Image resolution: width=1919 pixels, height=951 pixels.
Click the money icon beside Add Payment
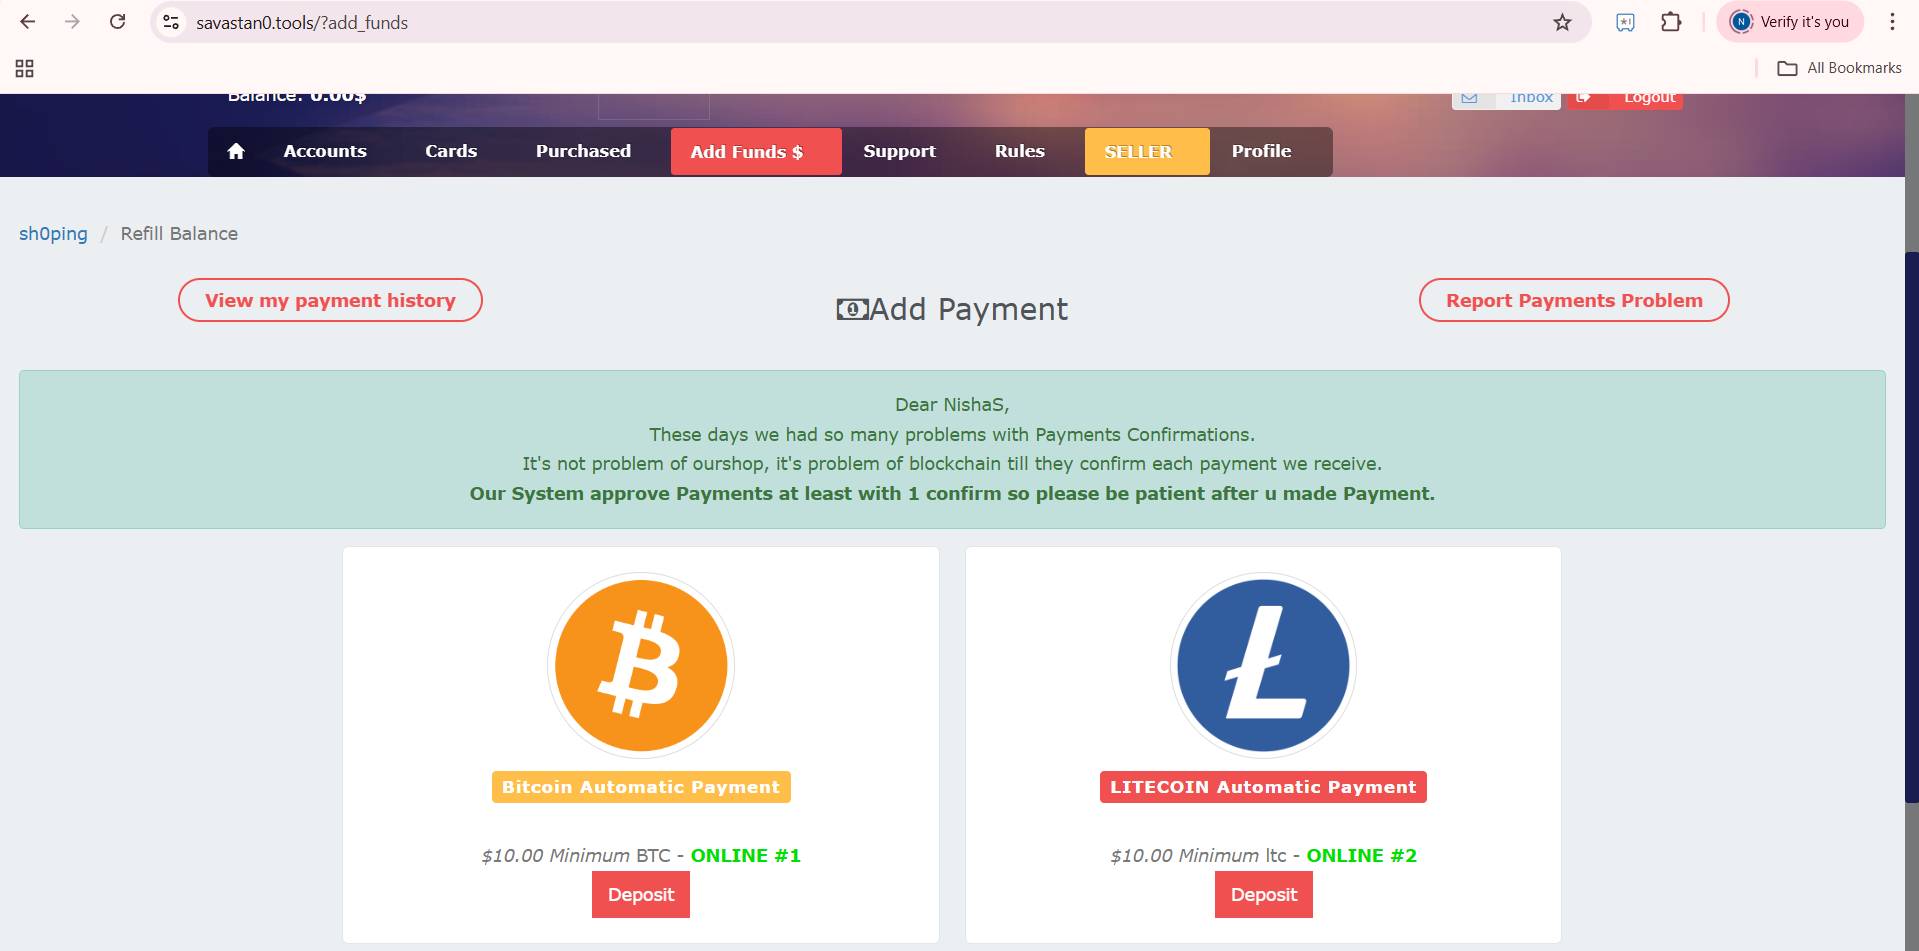pyautogui.click(x=852, y=310)
